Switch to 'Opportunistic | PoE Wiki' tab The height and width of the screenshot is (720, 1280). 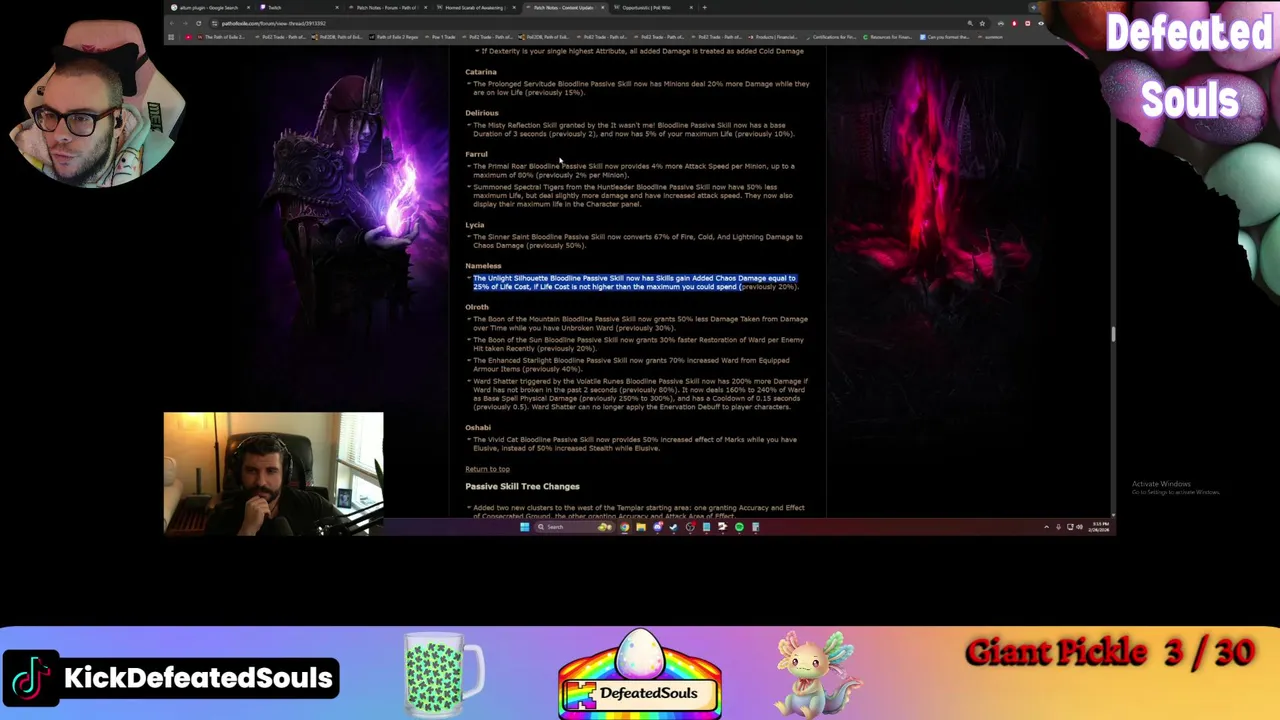(653, 7)
